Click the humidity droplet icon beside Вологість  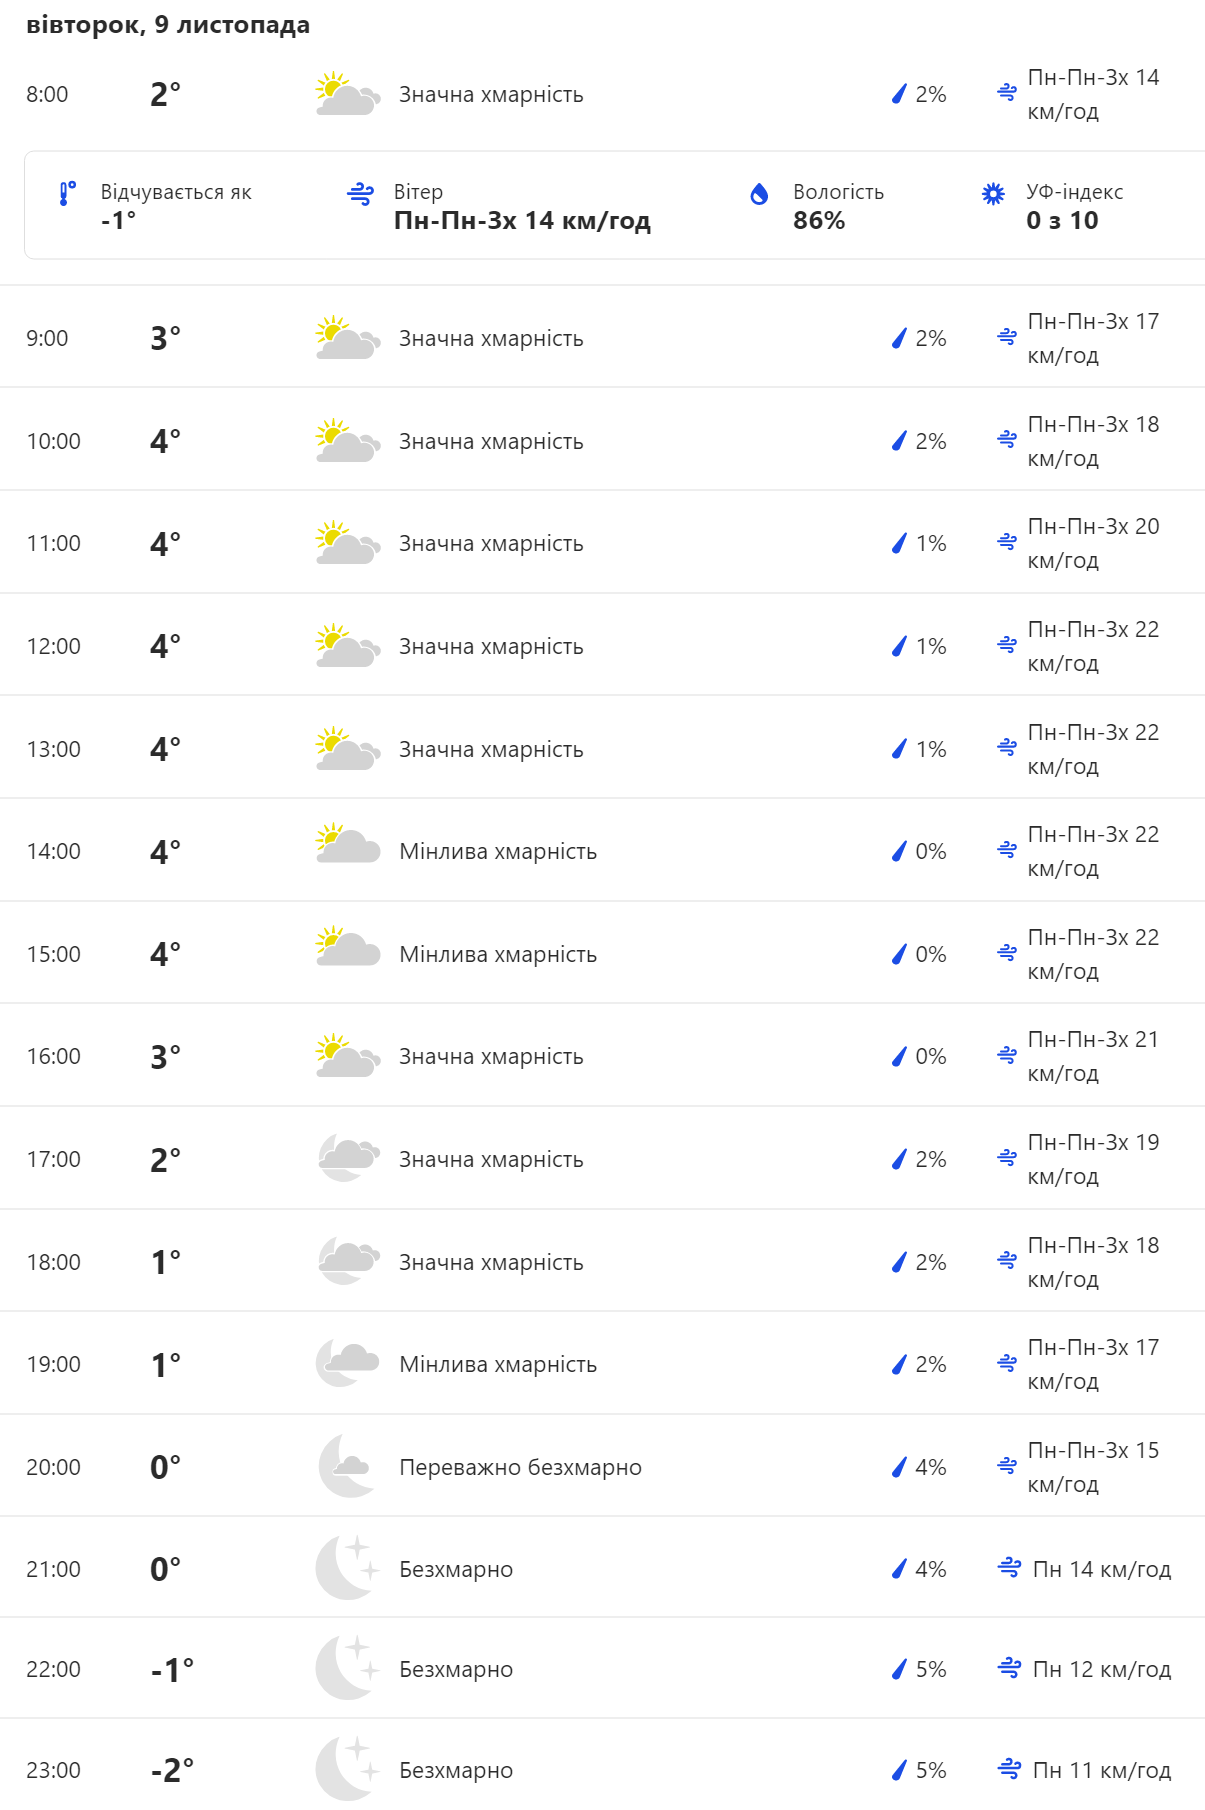pos(759,193)
